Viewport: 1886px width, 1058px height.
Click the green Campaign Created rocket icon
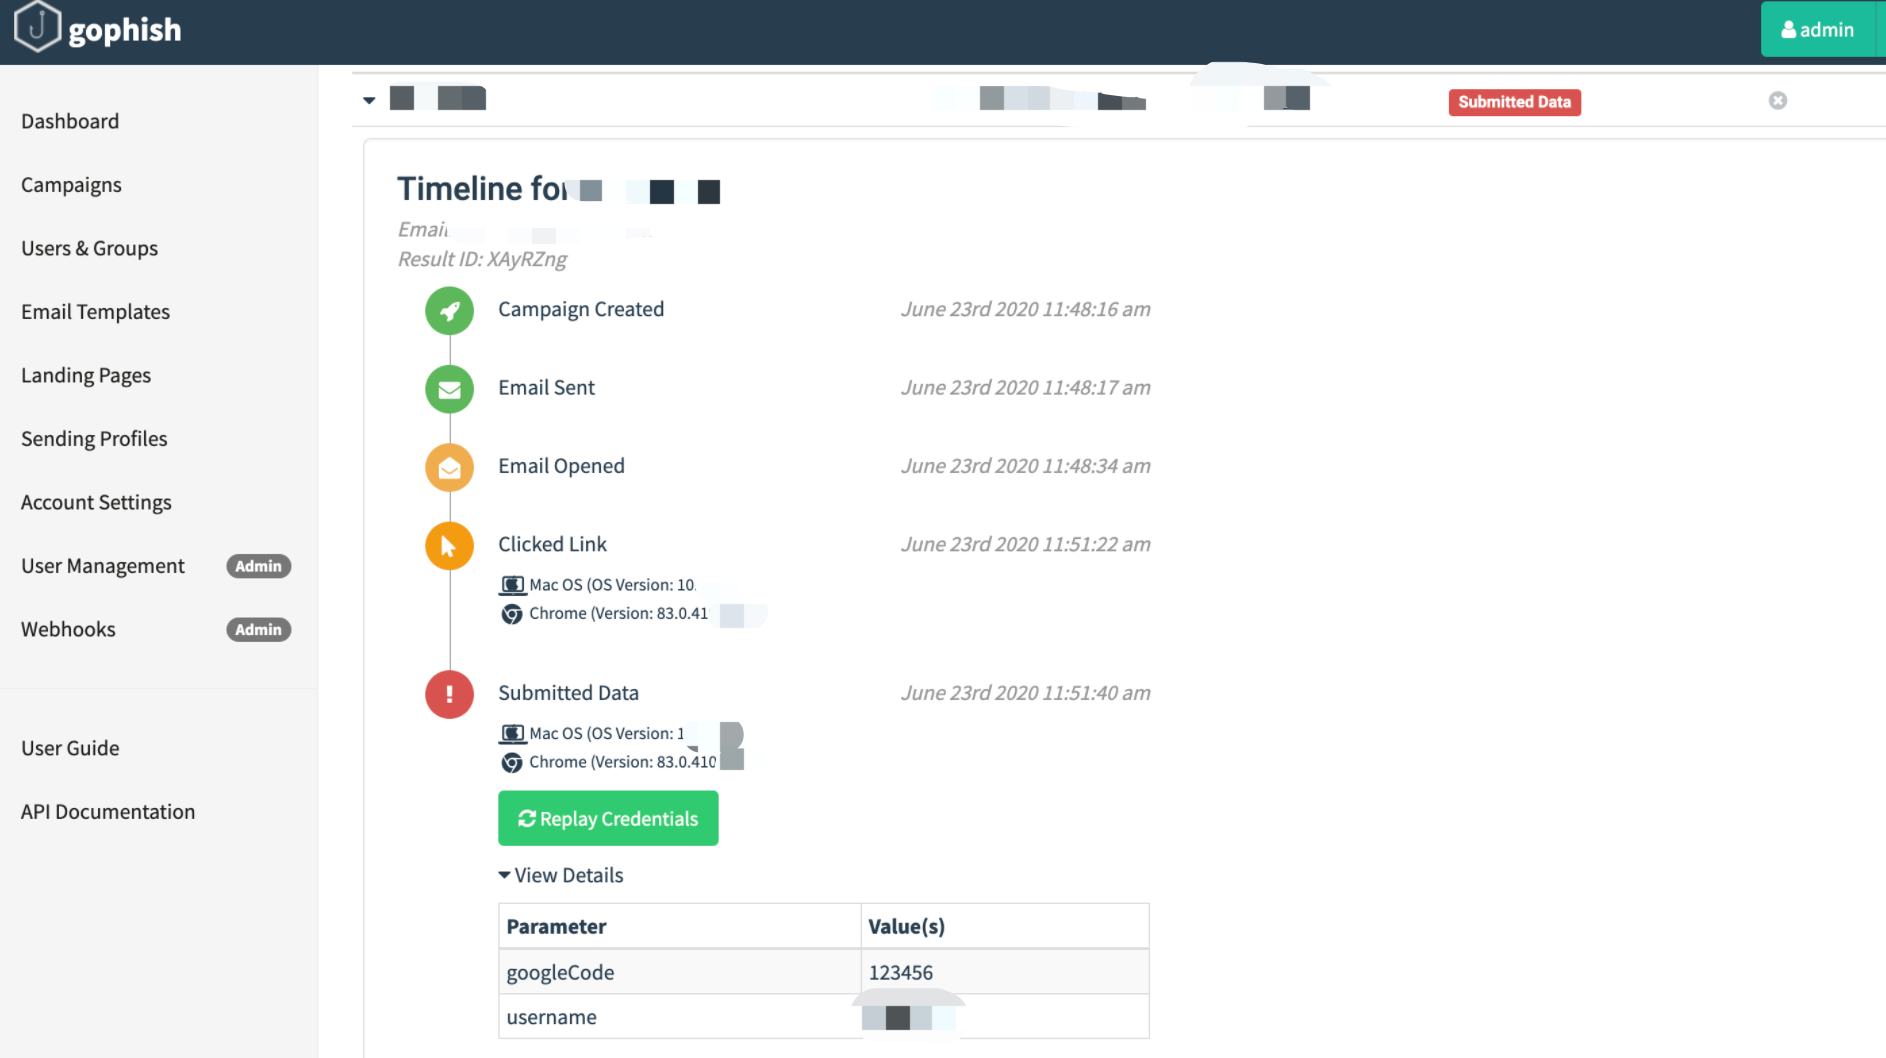click(449, 311)
